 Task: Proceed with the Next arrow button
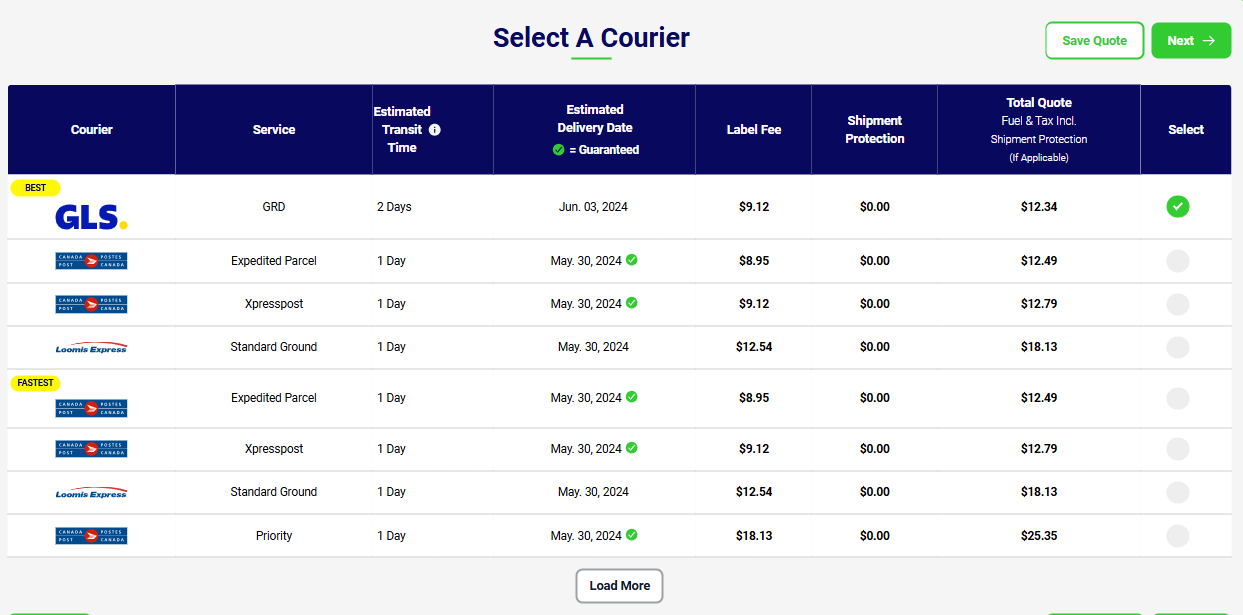tap(1191, 41)
